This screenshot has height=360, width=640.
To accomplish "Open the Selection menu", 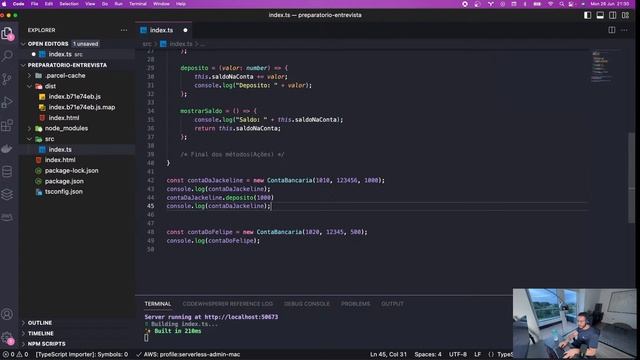I will pos(69,4).
